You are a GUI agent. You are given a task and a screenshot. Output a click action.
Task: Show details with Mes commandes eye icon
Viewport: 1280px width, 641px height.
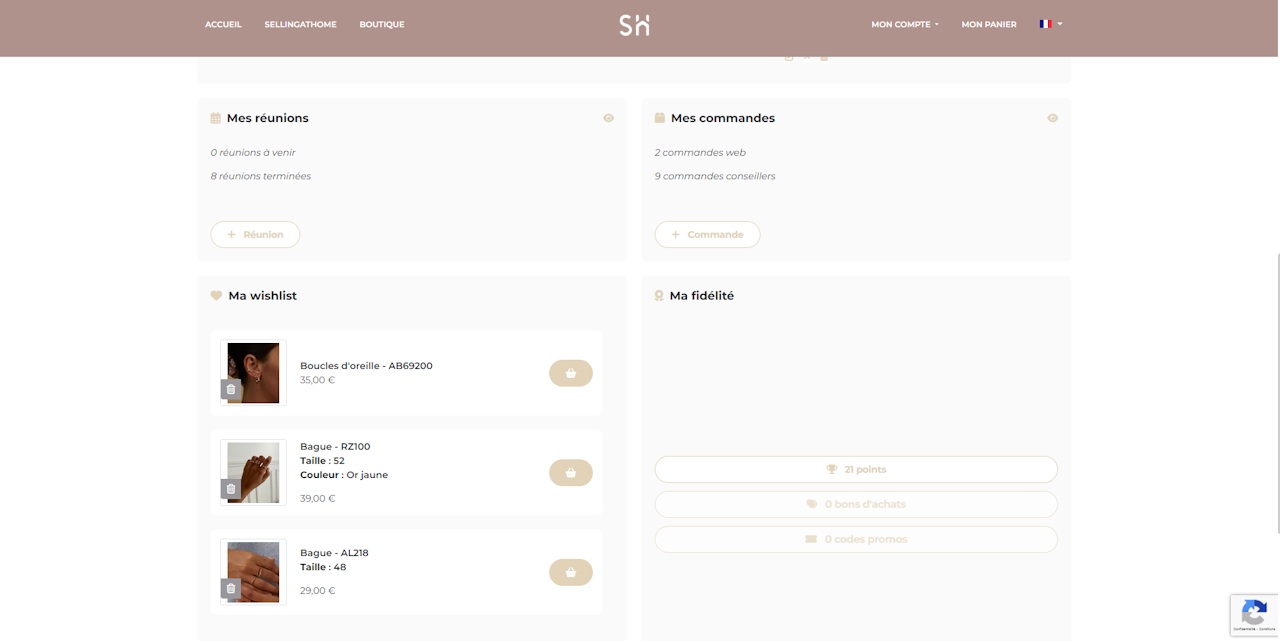pos(1052,118)
